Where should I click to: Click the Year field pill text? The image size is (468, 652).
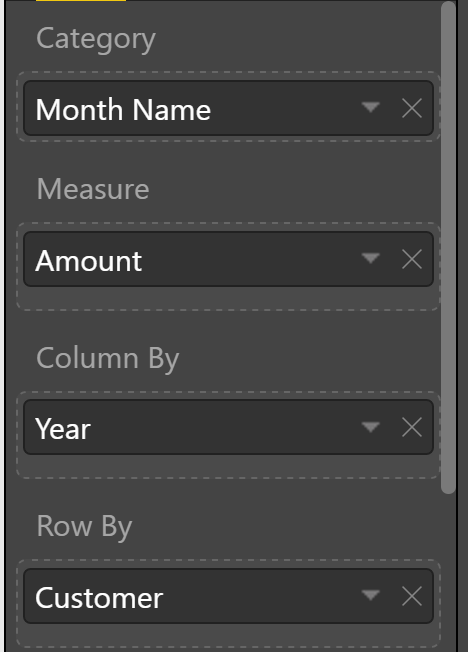click(x=63, y=429)
